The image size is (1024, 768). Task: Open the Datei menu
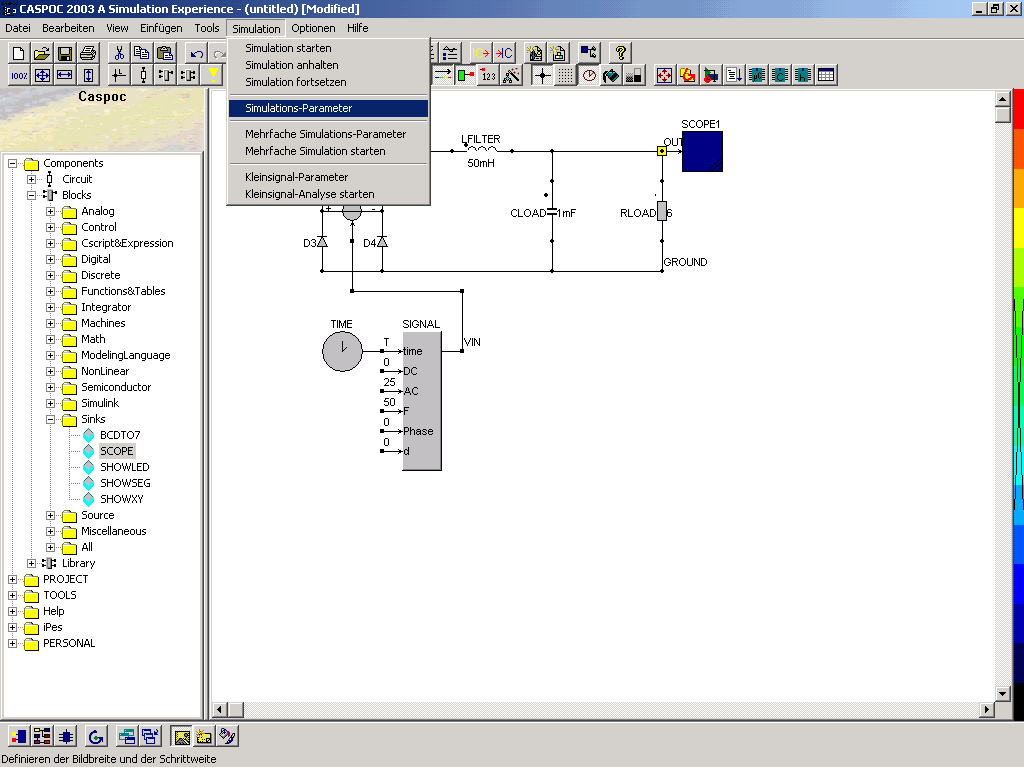[x=18, y=28]
